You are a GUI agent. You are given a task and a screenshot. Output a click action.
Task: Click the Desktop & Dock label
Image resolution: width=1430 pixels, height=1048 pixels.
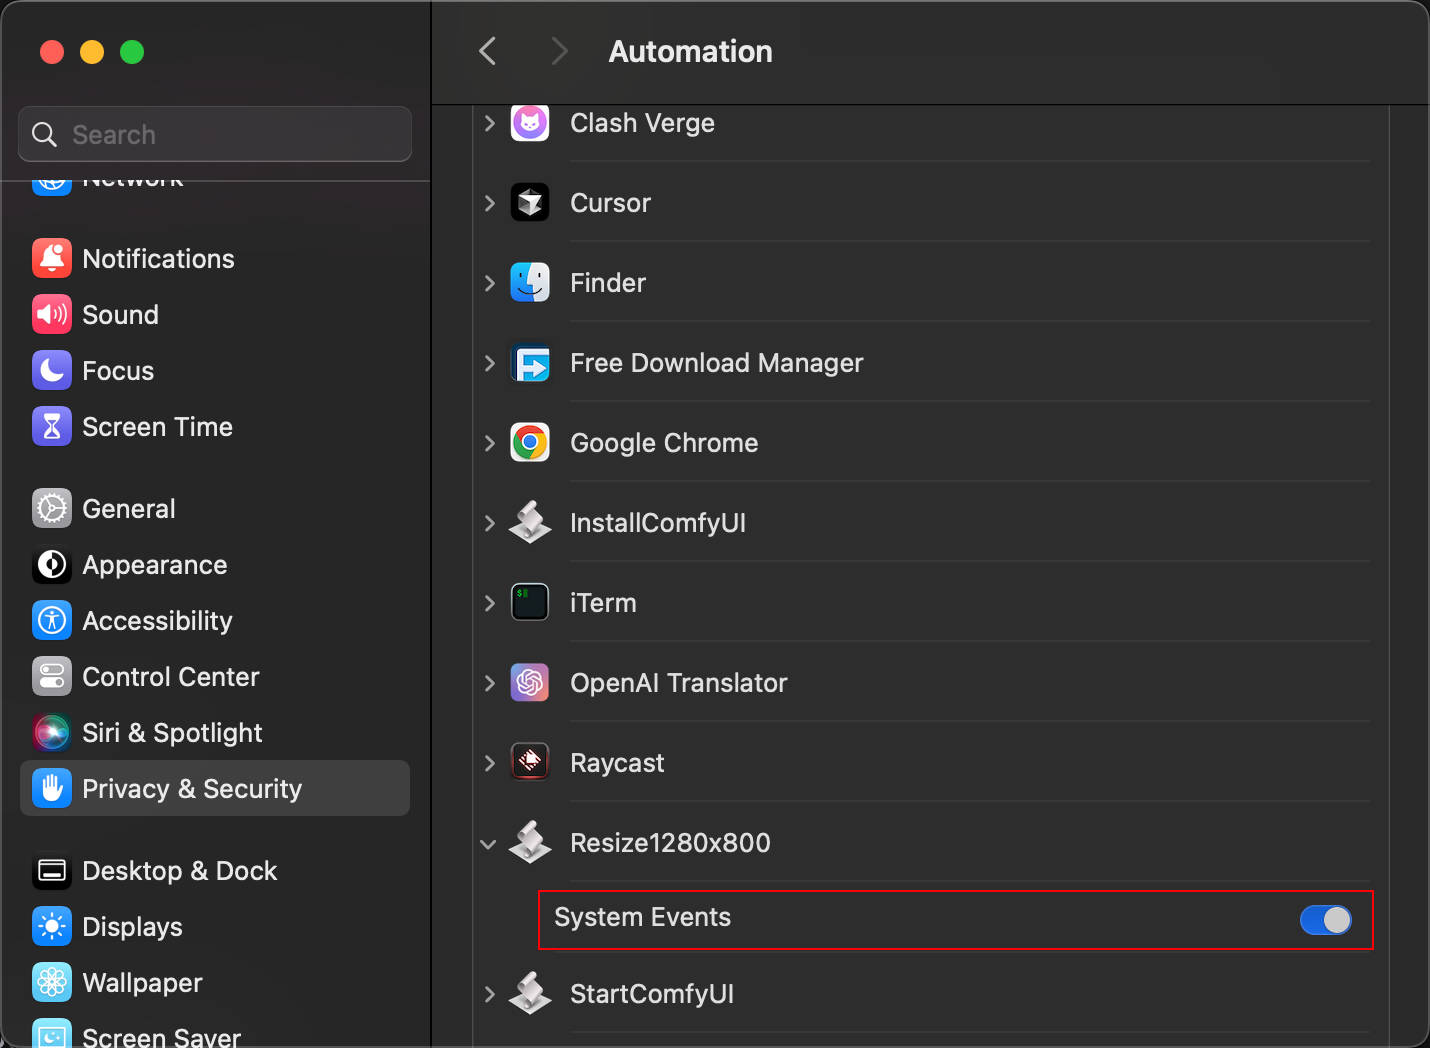[x=180, y=871]
